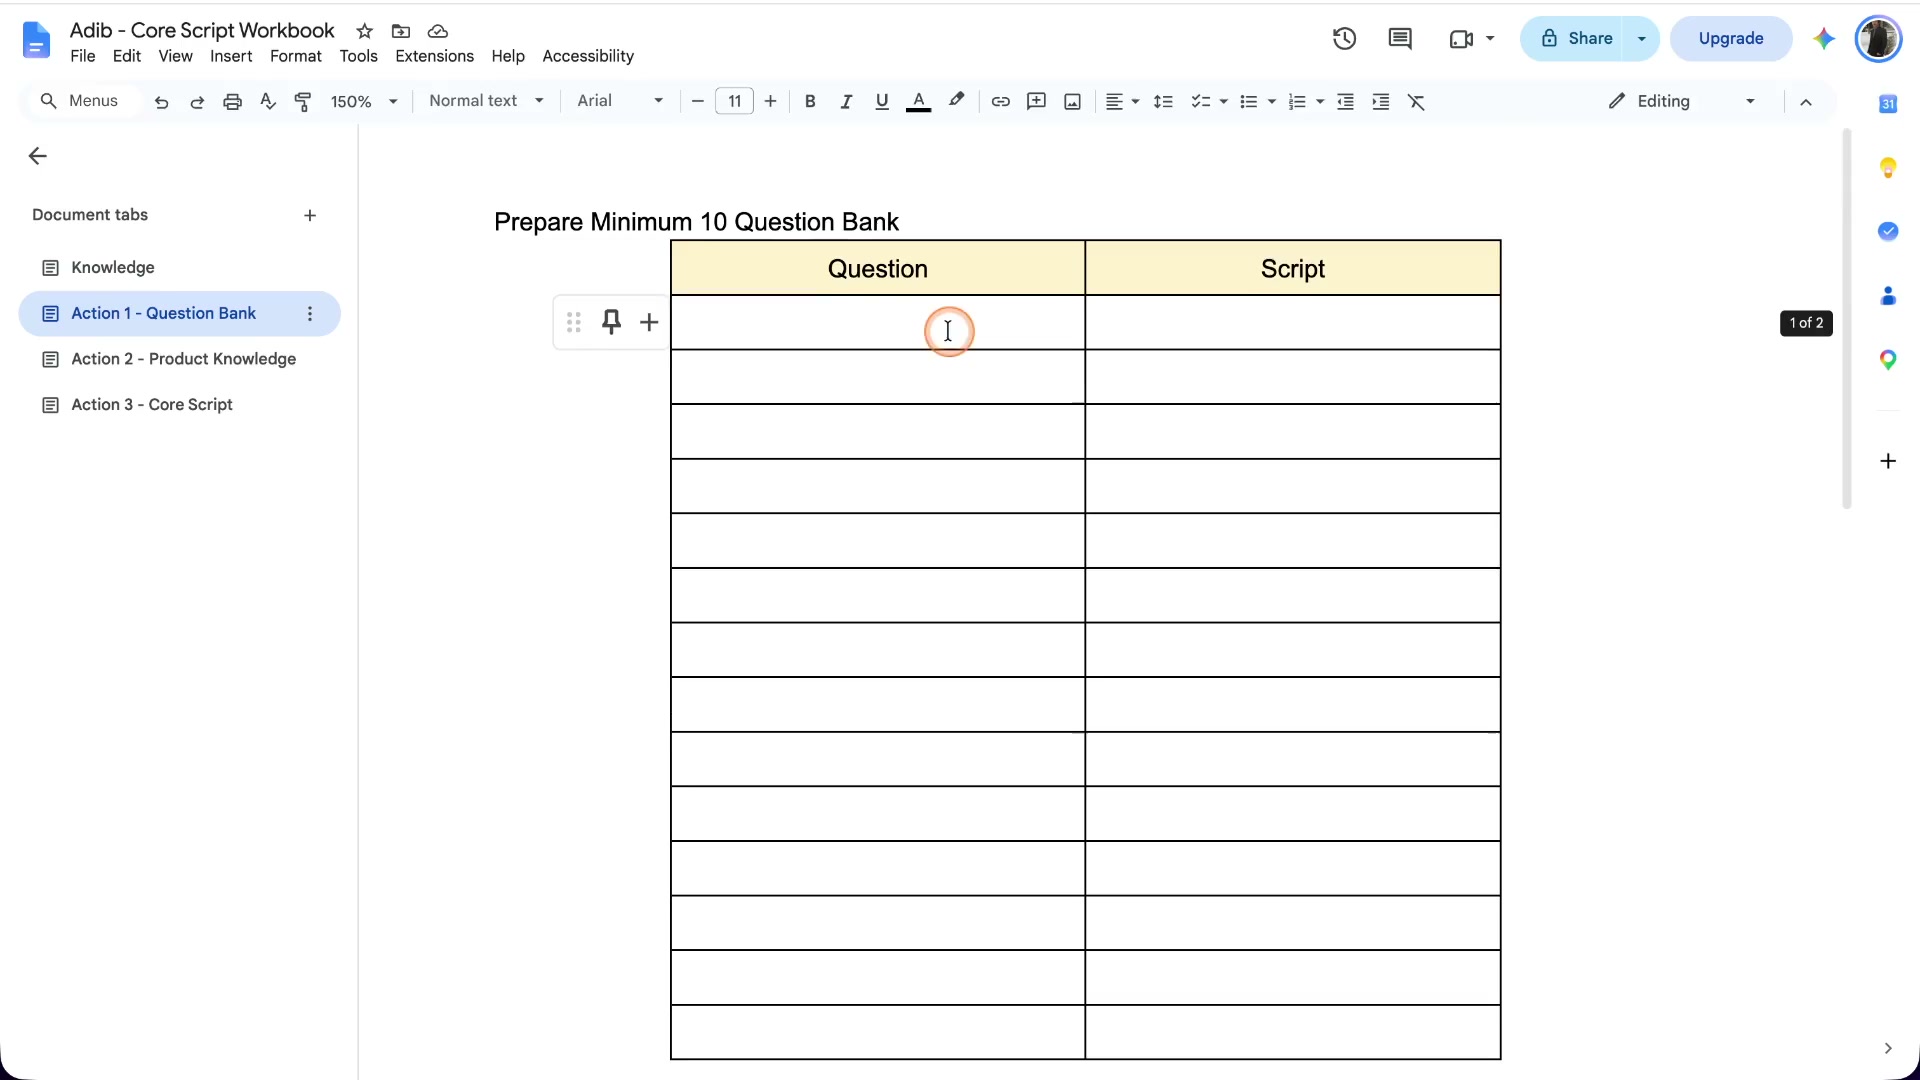Image resolution: width=1920 pixels, height=1080 pixels.
Task: Open the Arial font dropdown
Action: coord(620,101)
